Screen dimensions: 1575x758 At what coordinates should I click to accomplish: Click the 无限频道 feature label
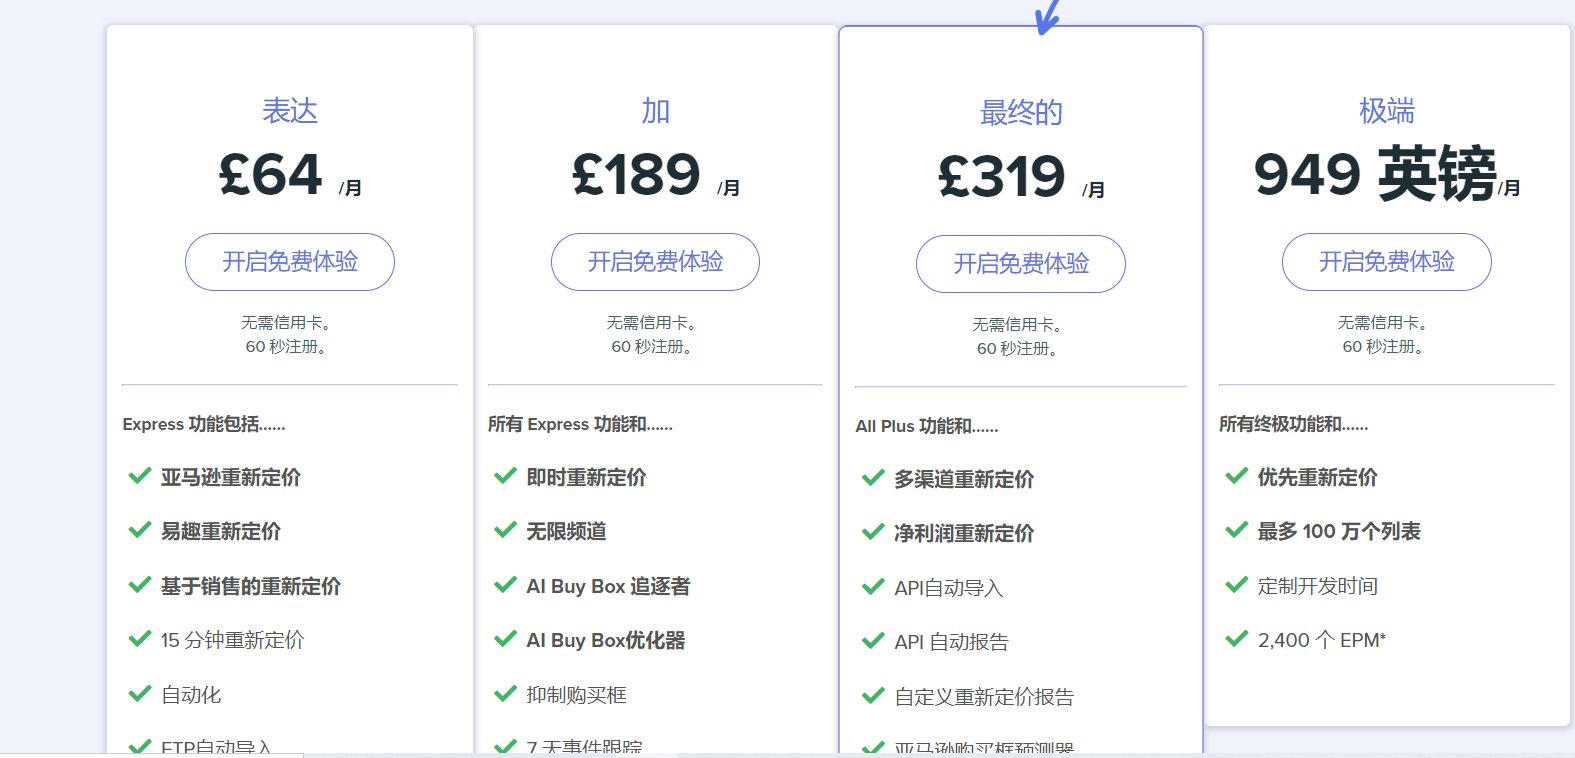coord(566,531)
